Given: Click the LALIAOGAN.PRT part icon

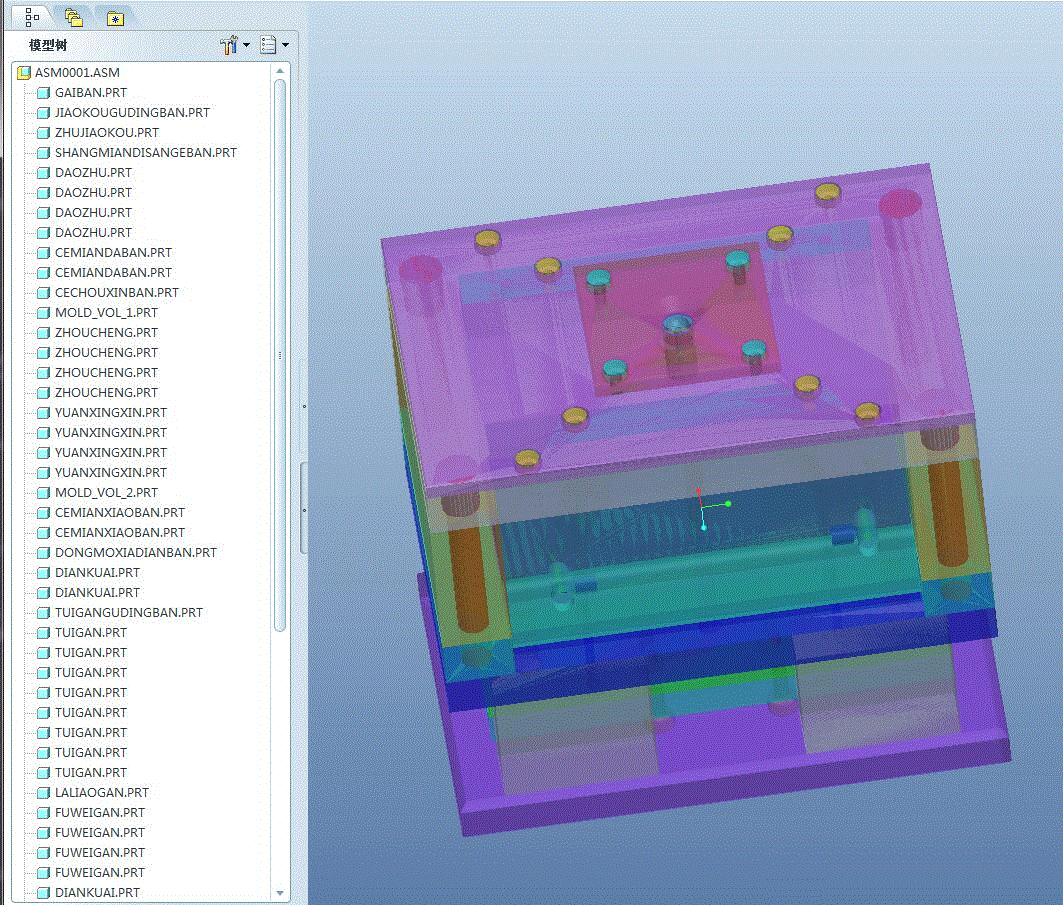Looking at the screenshot, I should [43, 792].
